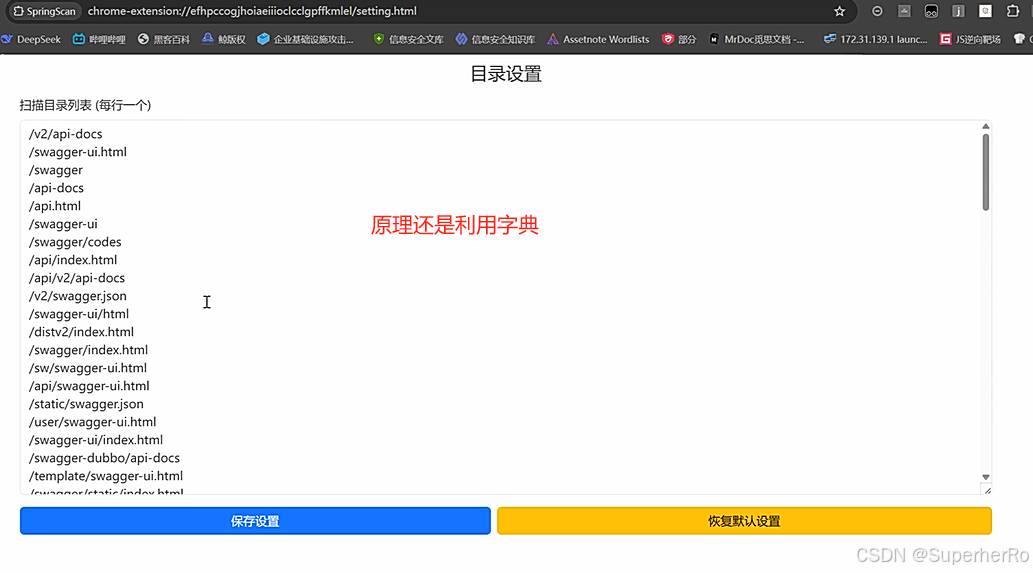Image resolution: width=1033 pixels, height=573 pixels.
Task: Click the line /api.html
Action: coord(55,206)
